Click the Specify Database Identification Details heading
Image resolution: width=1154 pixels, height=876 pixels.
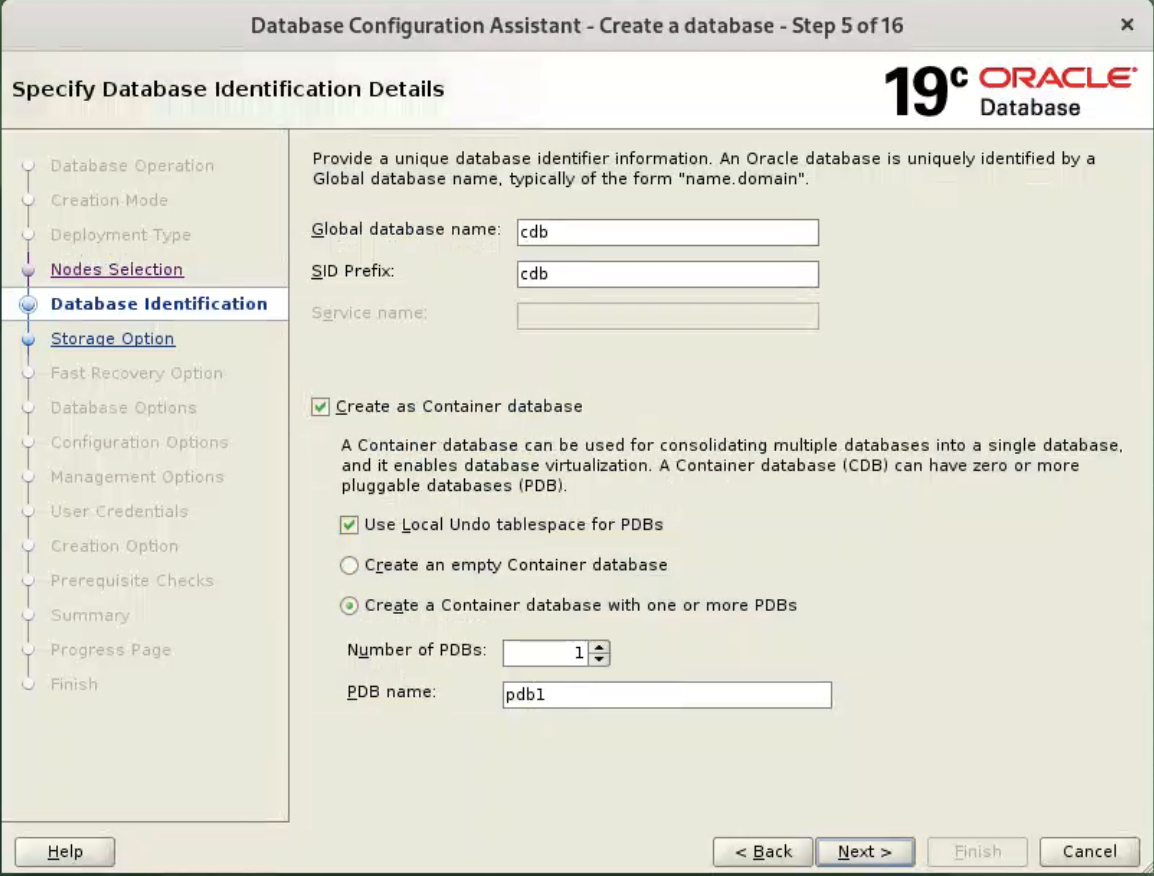[228, 89]
